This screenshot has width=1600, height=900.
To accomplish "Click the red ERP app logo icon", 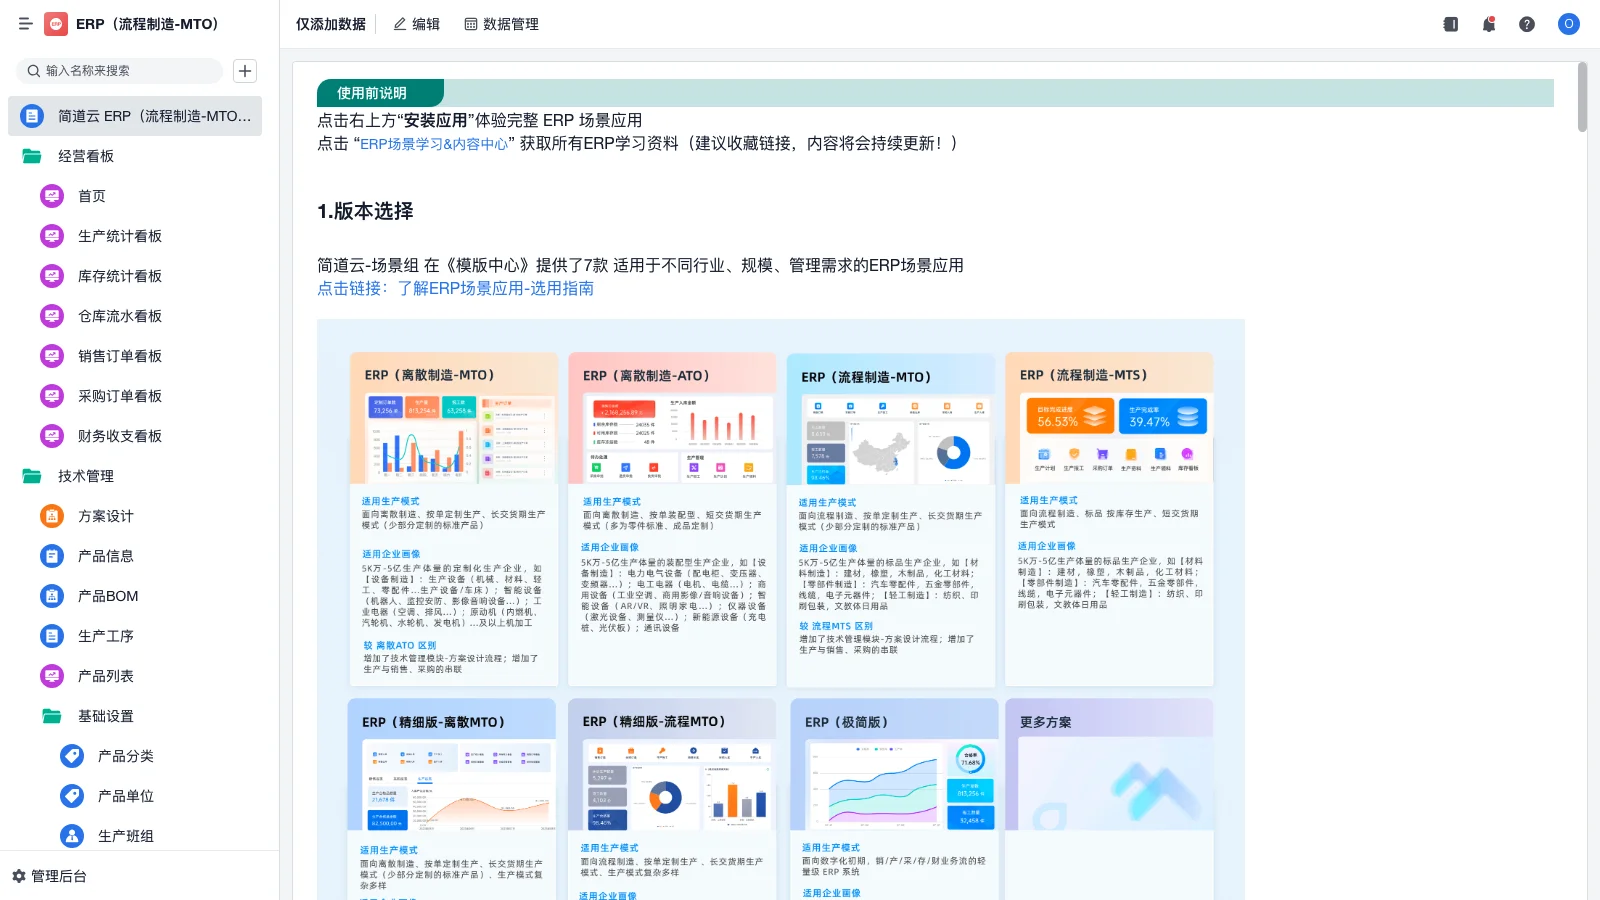I will [x=56, y=24].
